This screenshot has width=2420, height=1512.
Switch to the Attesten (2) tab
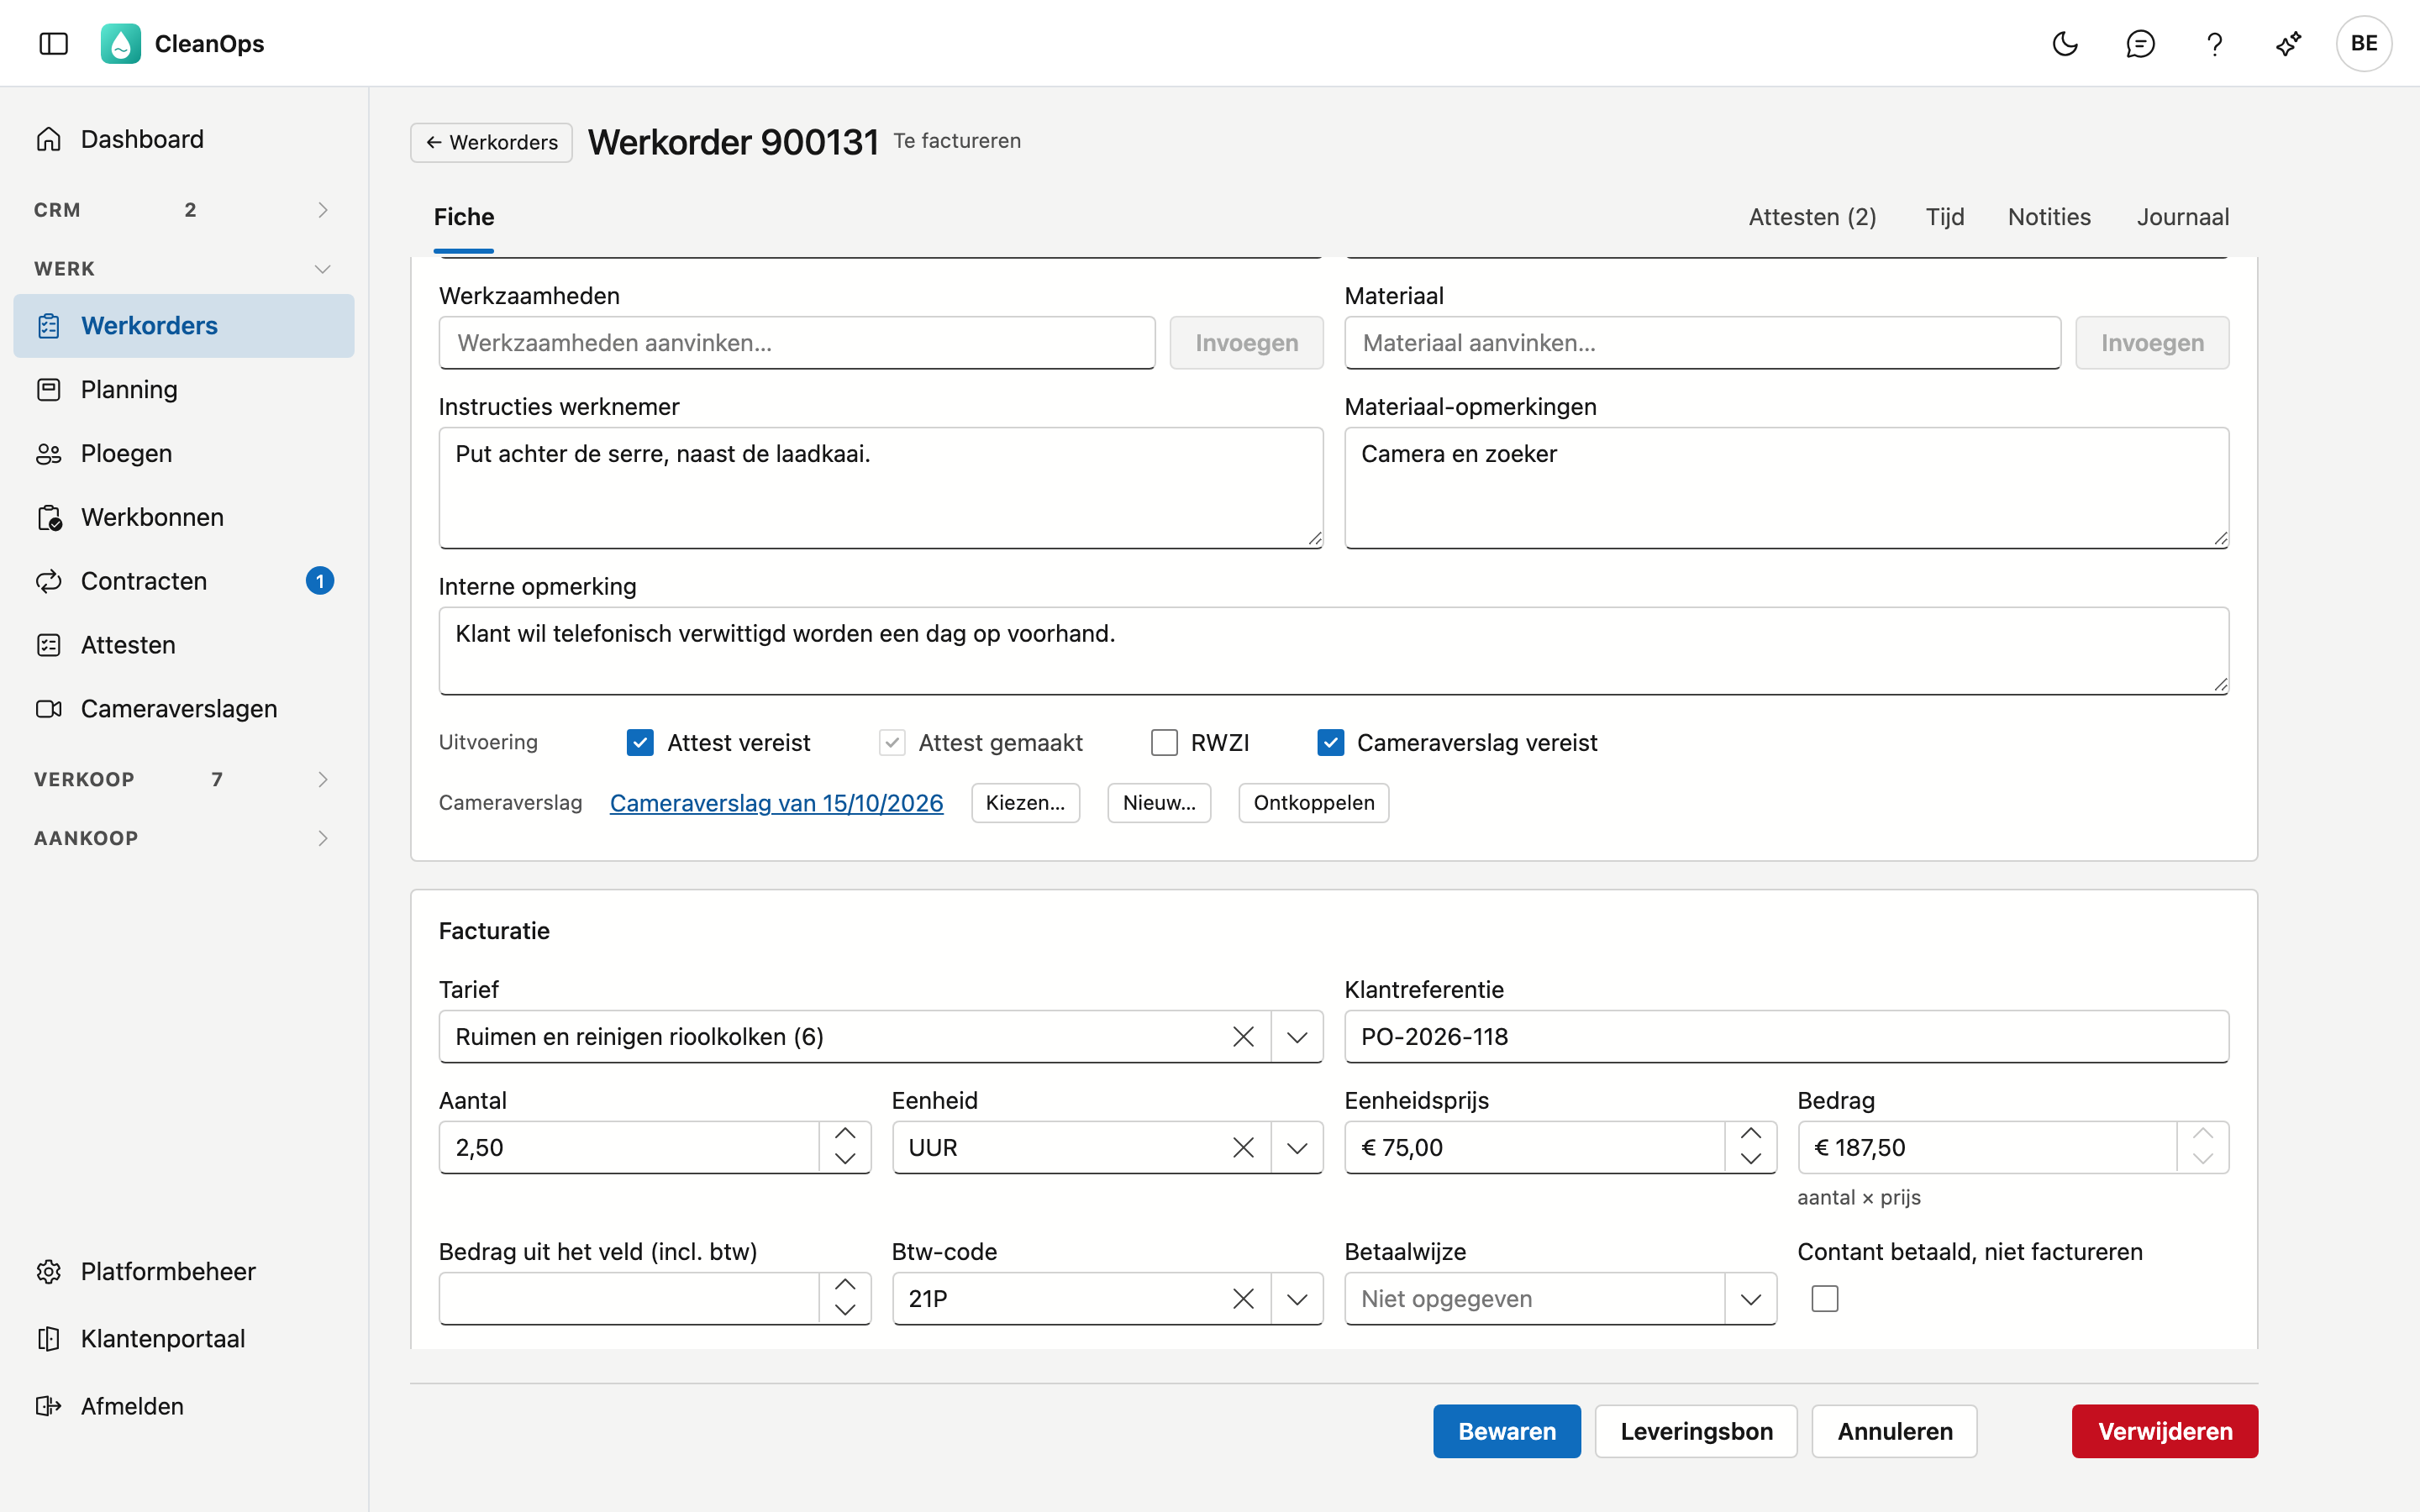tap(1812, 217)
